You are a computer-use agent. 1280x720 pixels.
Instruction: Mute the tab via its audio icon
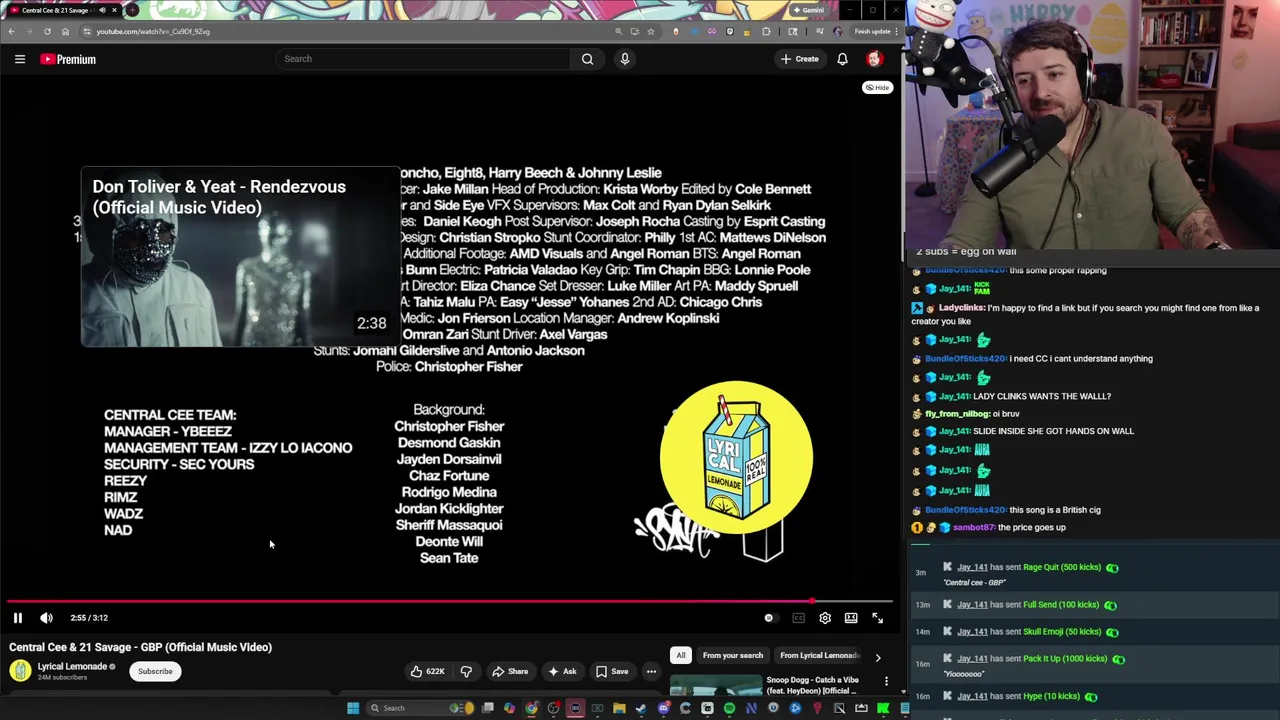pos(102,10)
